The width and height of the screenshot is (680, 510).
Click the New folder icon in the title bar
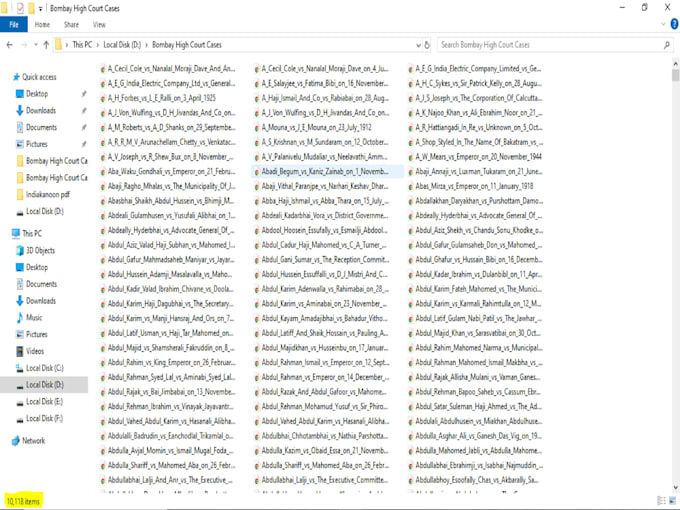coord(31,8)
